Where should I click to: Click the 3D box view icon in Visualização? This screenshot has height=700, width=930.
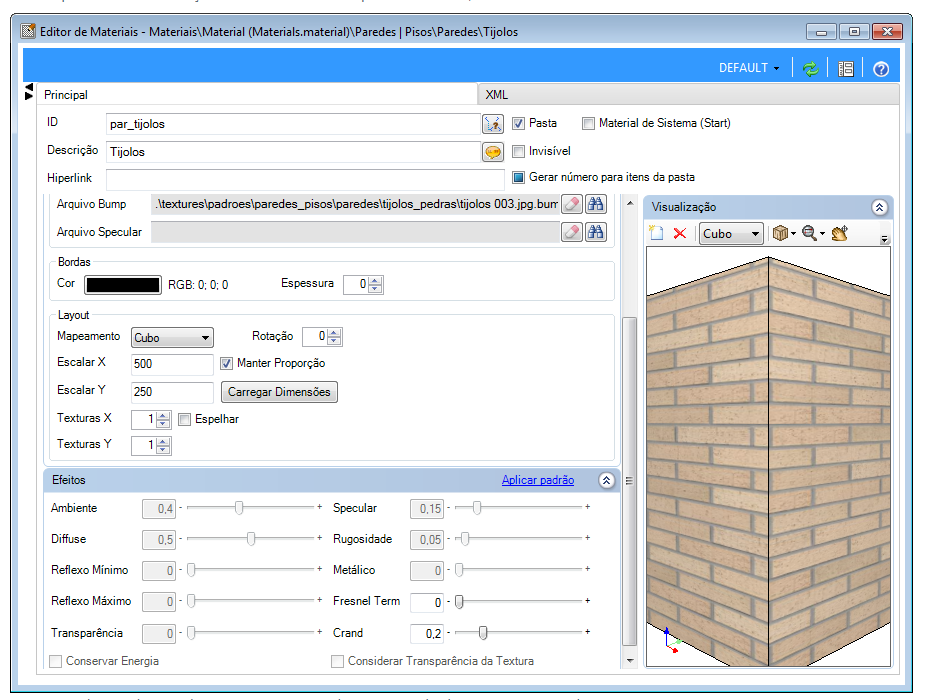click(x=780, y=233)
